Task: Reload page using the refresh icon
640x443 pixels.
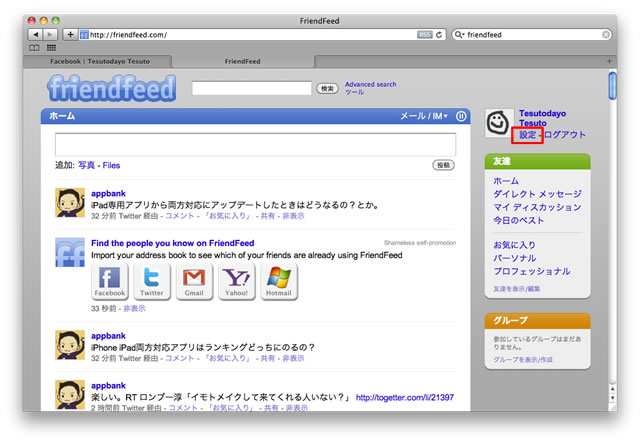Action: tap(439, 35)
